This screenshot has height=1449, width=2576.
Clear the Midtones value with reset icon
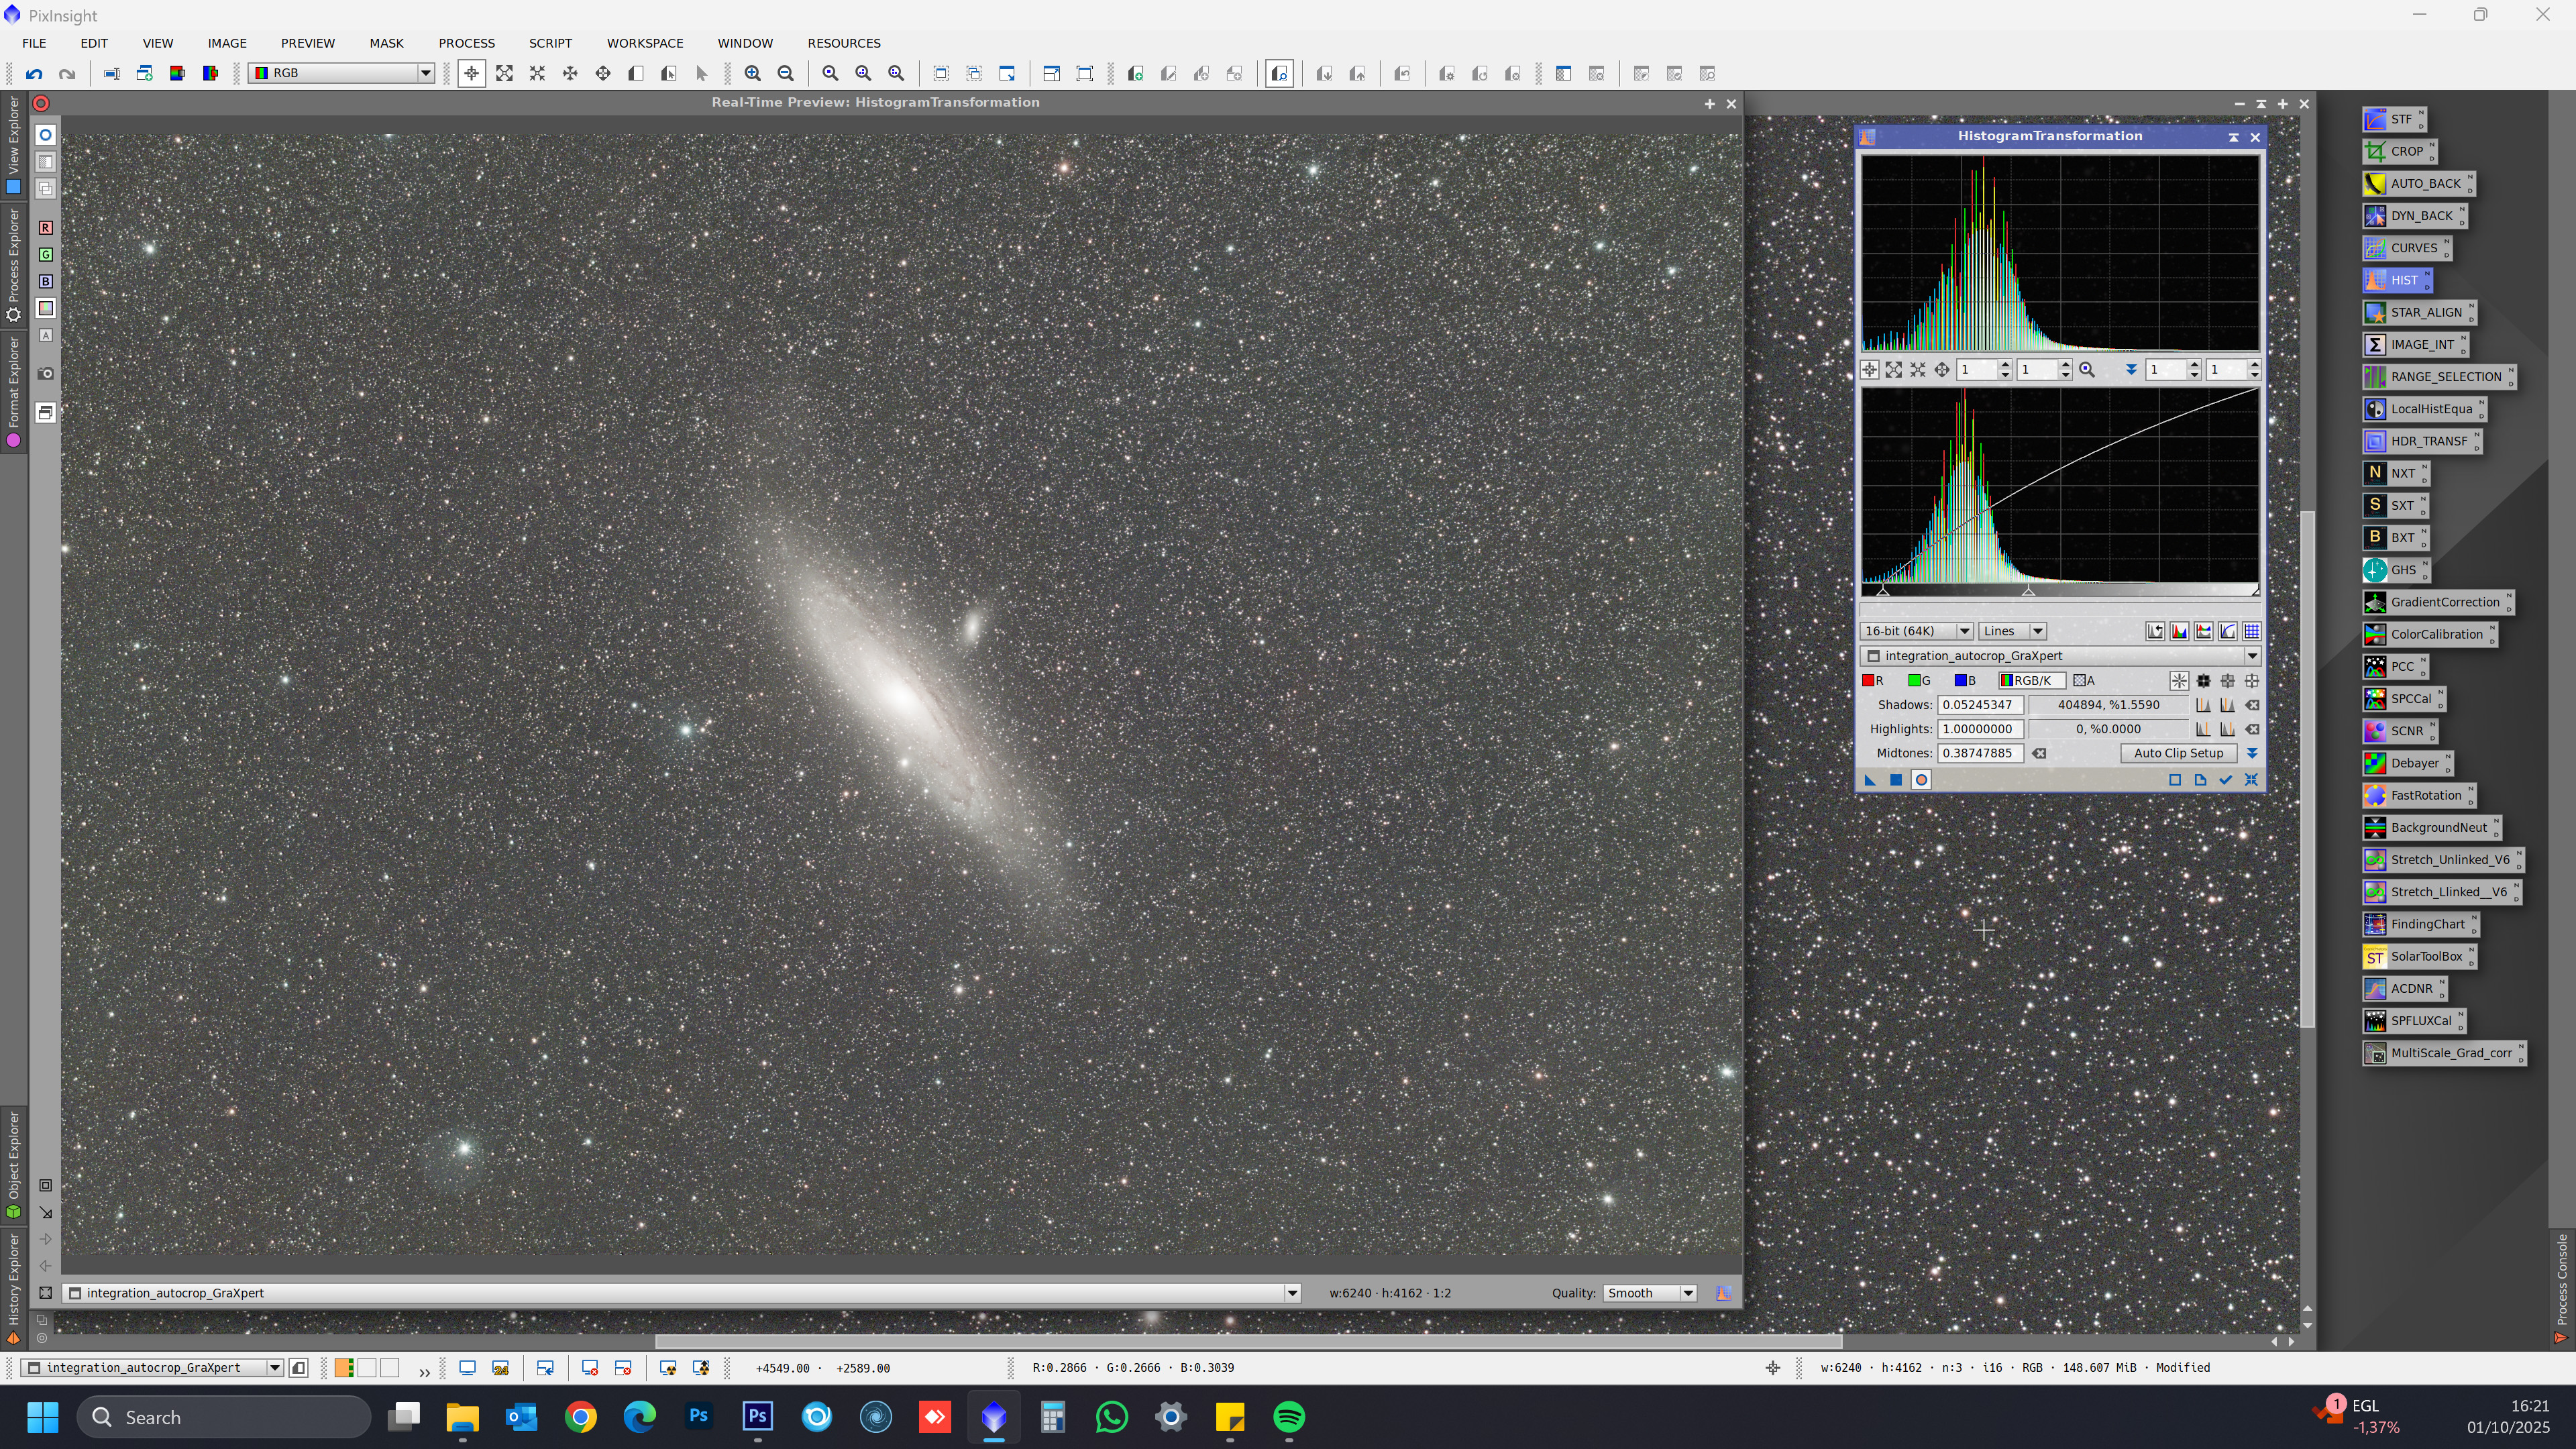(x=2039, y=754)
